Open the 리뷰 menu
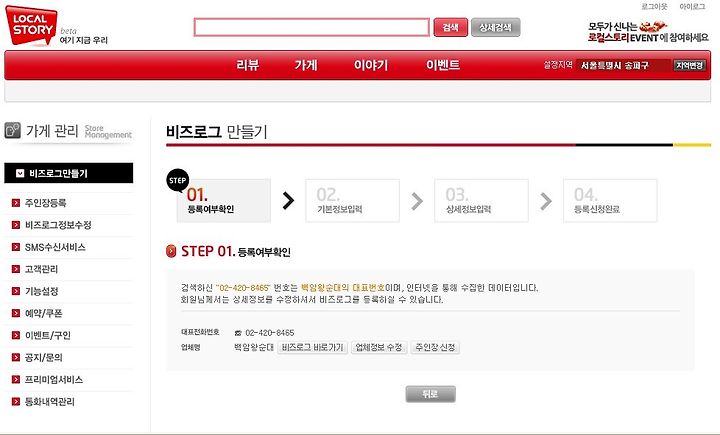 (248, 65)
